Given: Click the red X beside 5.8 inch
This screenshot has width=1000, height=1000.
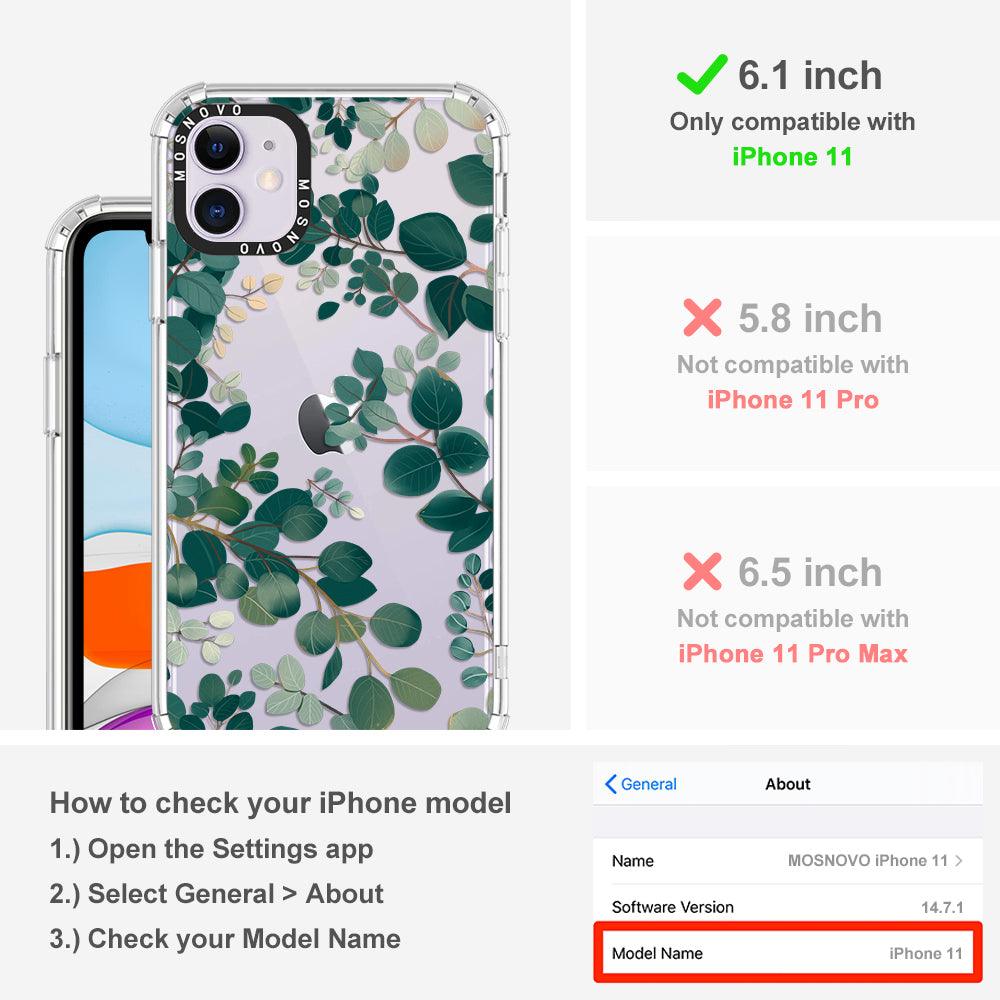Looking at the screenshot, I should (x=702, y=317).
